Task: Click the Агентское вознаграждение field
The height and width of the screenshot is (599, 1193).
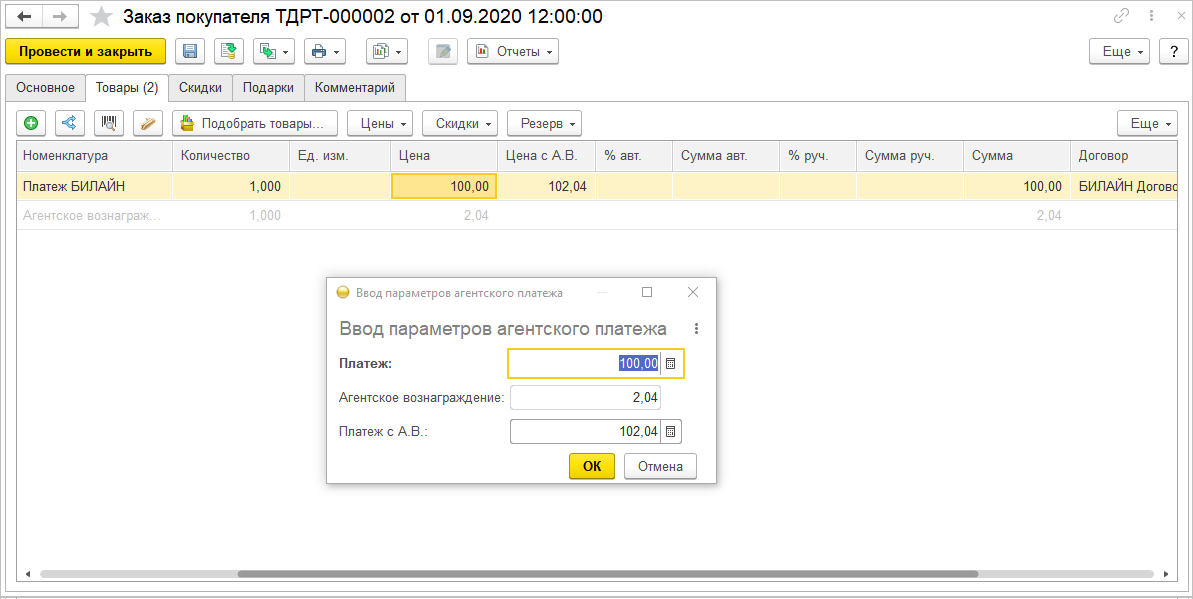Action: coord(585,397)
